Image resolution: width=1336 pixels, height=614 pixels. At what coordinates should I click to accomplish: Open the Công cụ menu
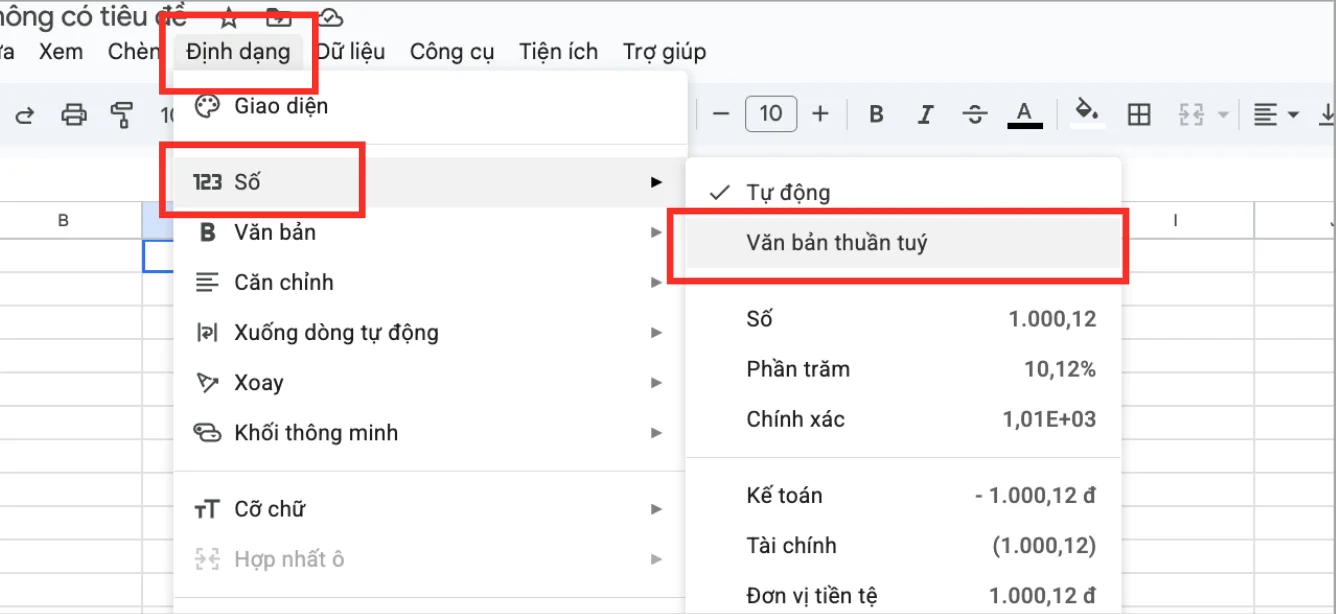(x=452, y=52)
